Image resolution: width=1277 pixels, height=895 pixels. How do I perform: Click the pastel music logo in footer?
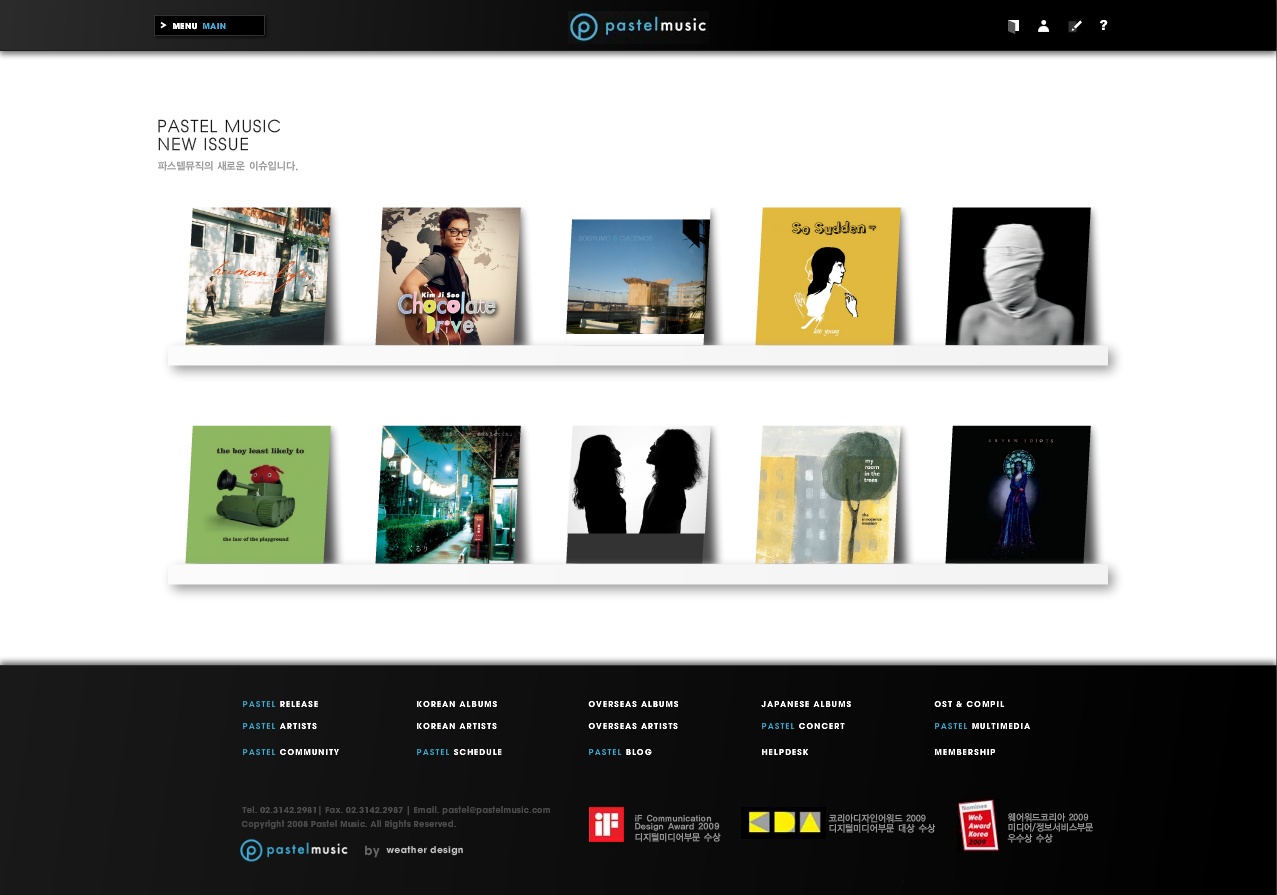tap(294, 850)
